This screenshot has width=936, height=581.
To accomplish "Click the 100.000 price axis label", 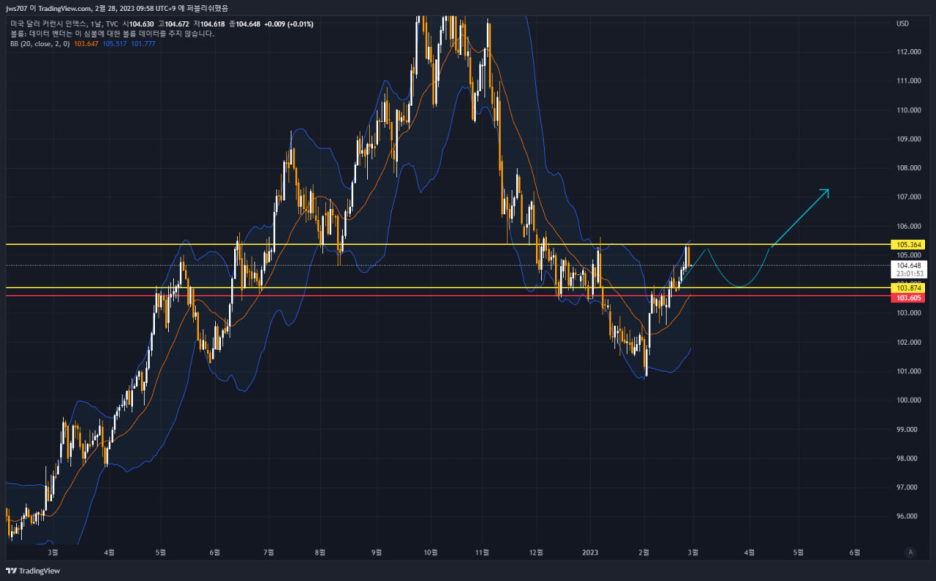I will click(x=909, y=400).
